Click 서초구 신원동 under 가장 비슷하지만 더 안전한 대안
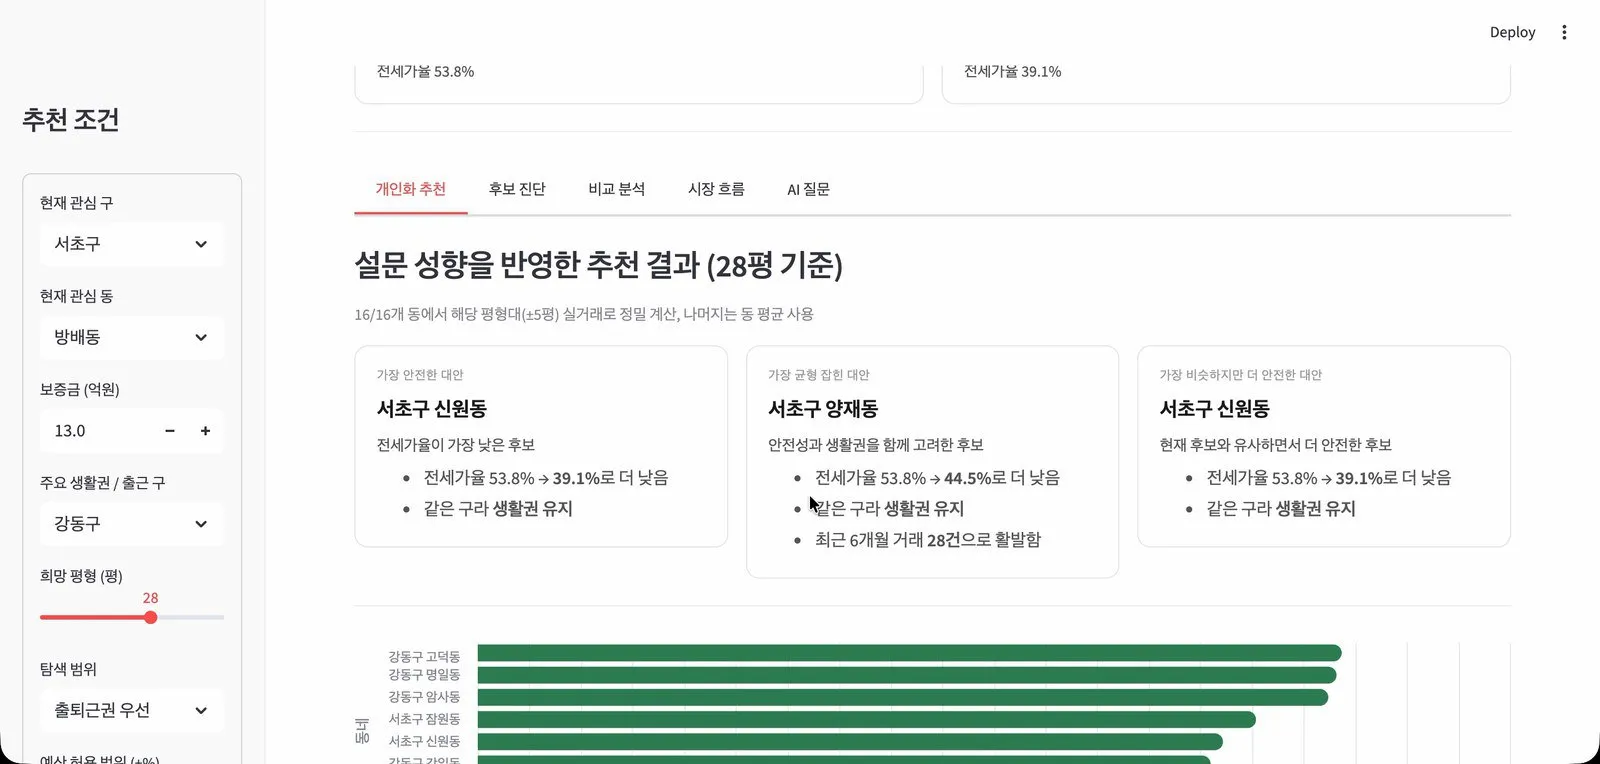Screen dimensions: 1600x764 (1215, 408)
